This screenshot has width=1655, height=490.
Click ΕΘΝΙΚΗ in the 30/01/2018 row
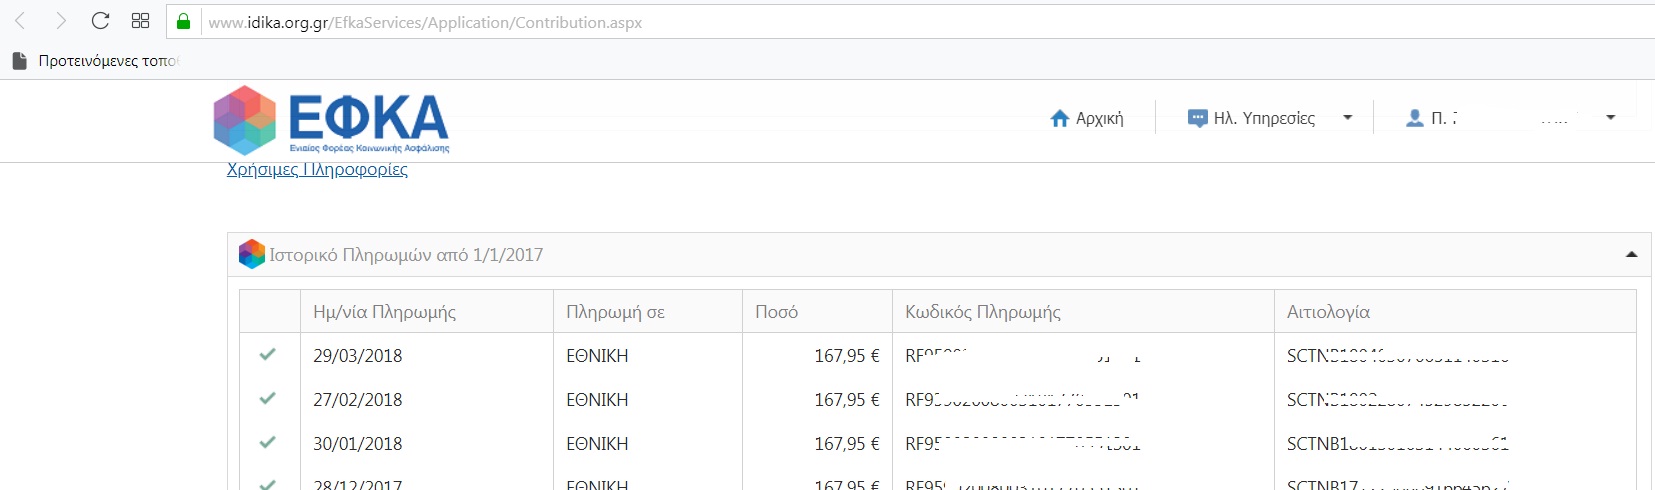tap(597, 444)
